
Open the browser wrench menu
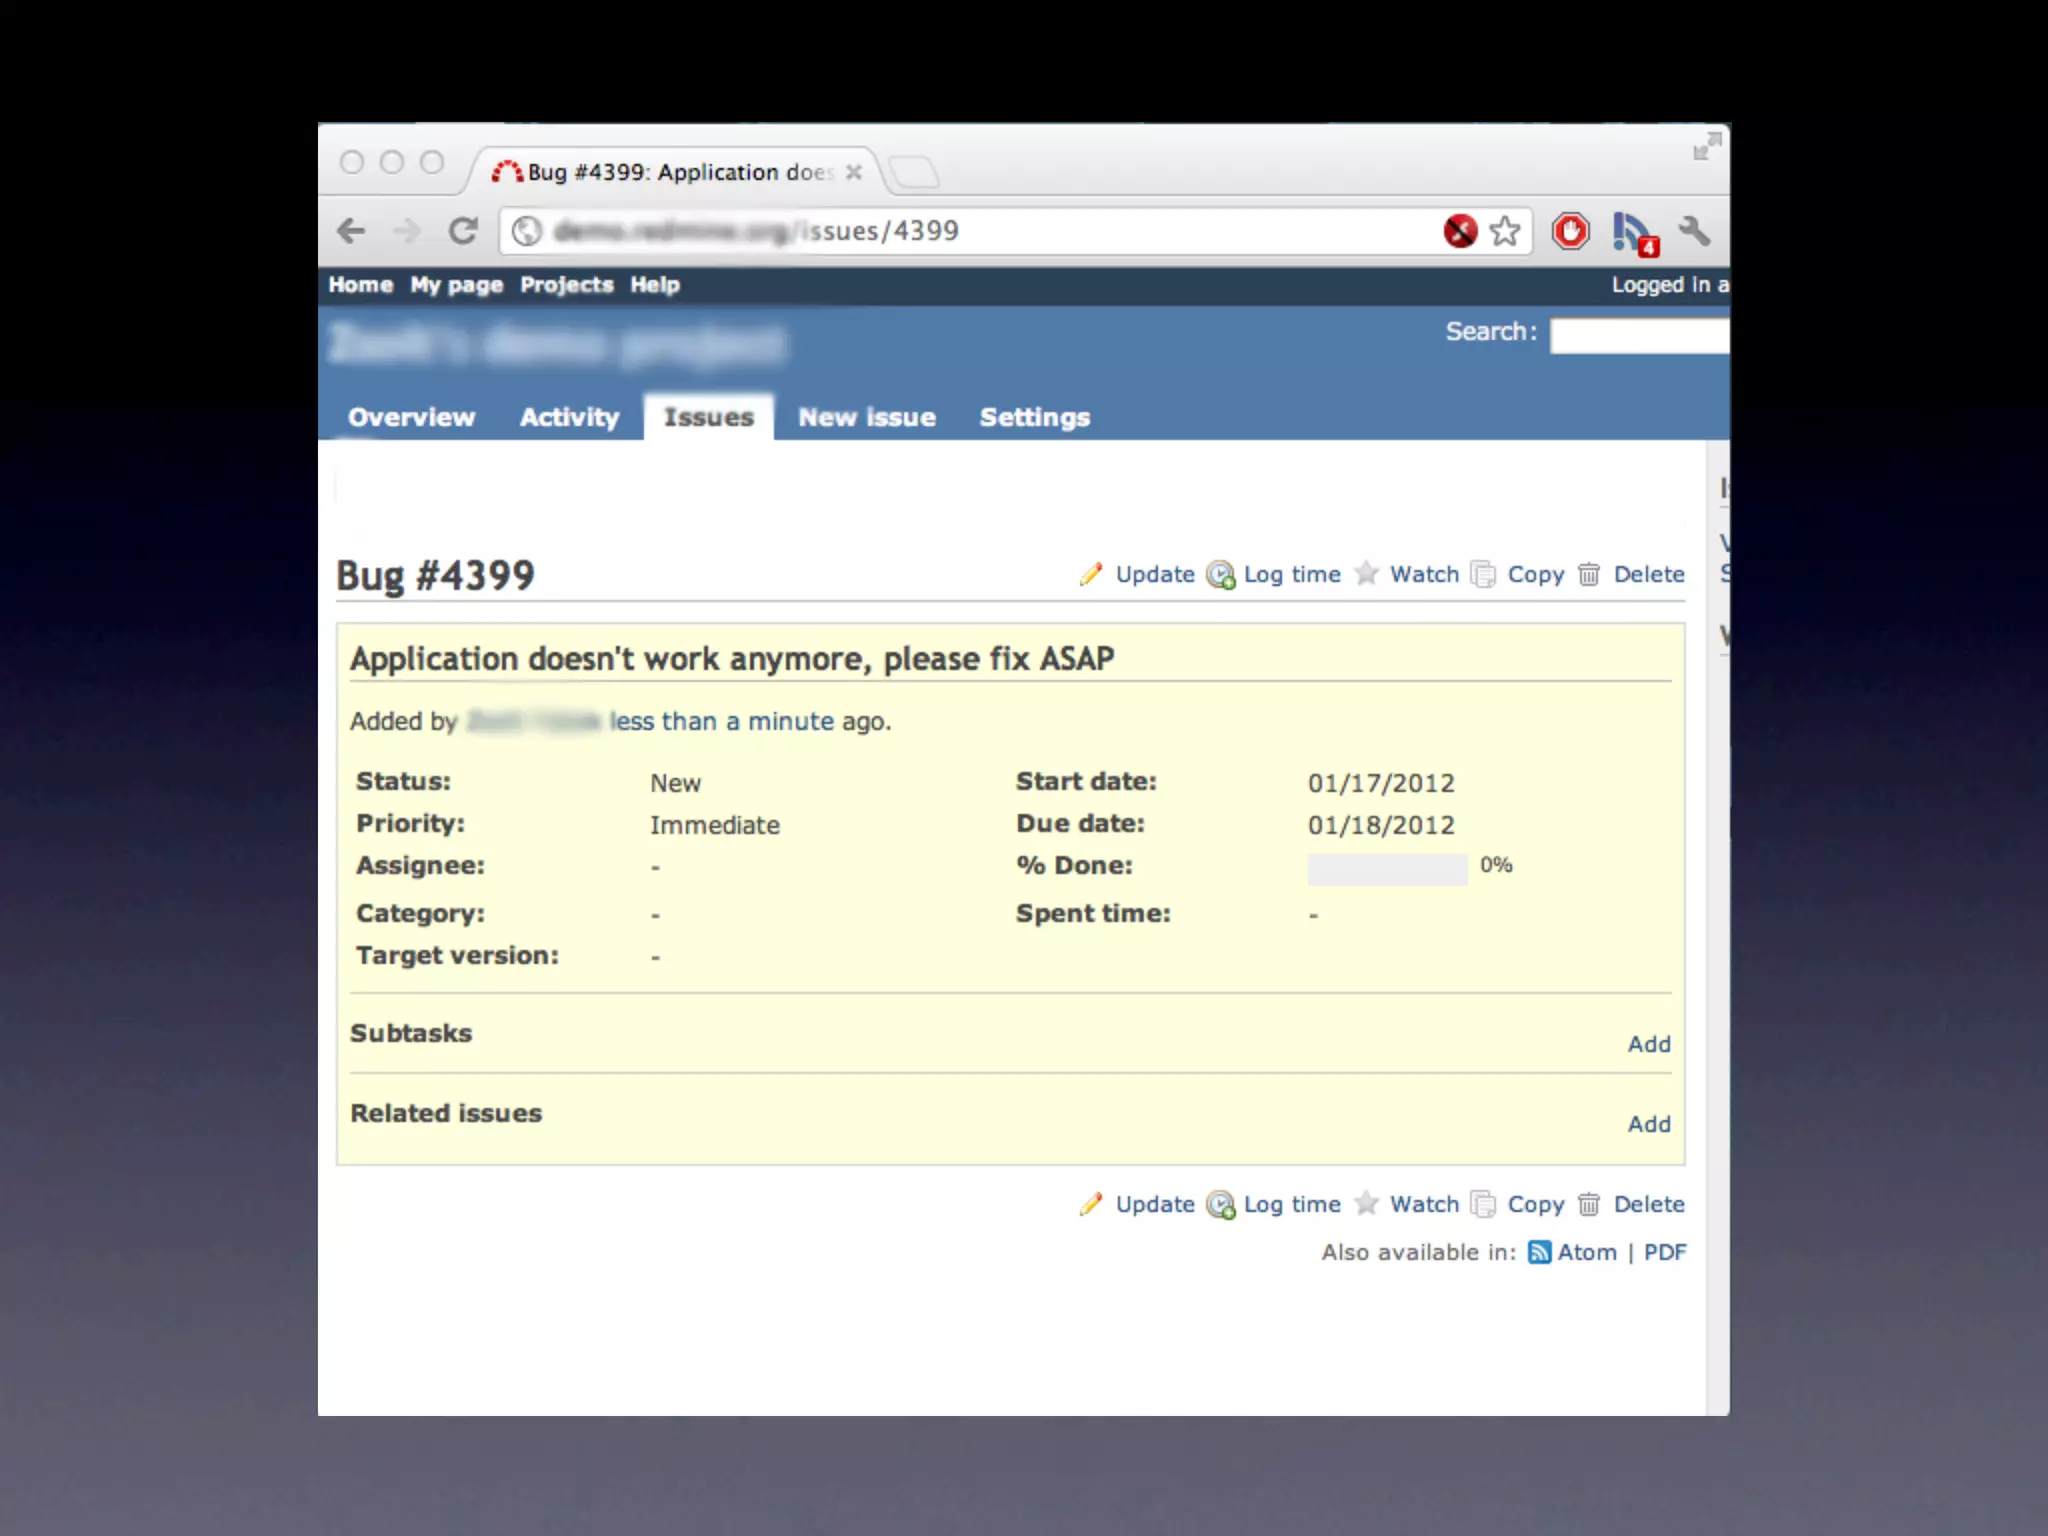coord(1694,231)
